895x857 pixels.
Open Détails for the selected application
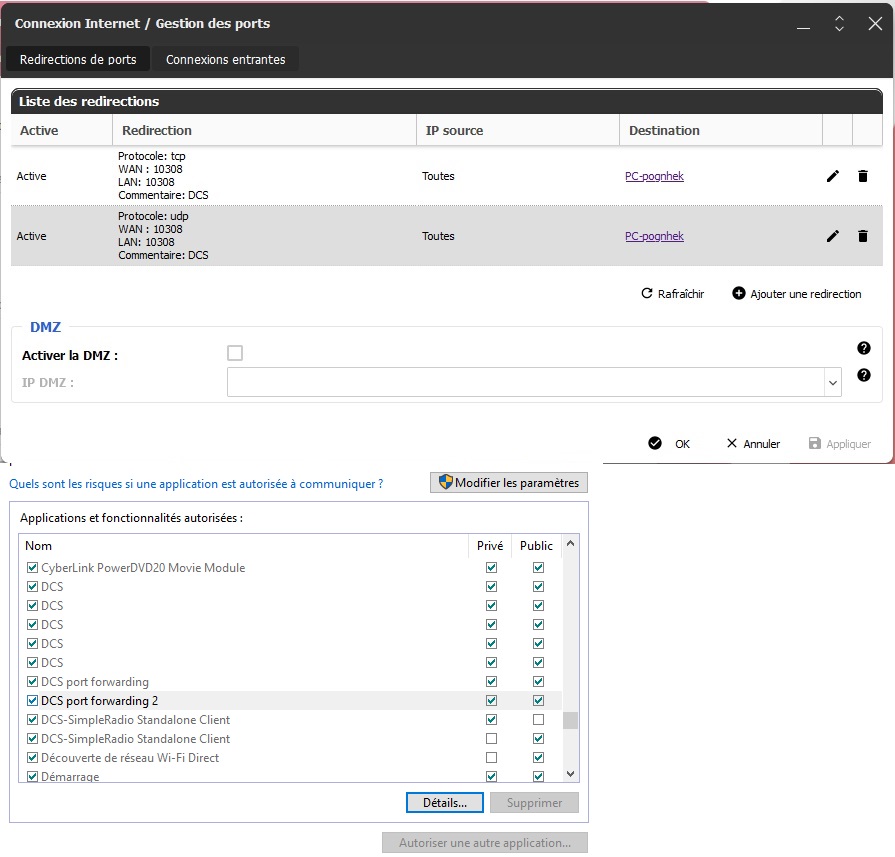[x=445, y=802]
